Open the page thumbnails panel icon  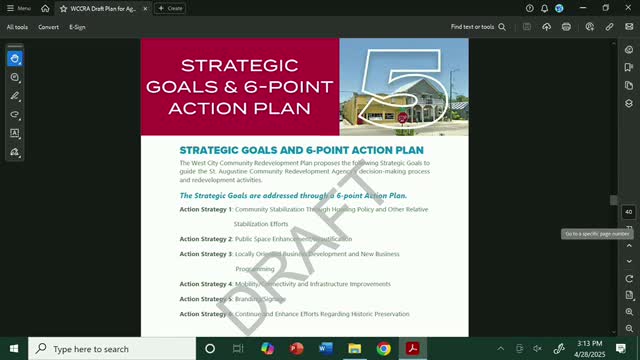point(629,85)
